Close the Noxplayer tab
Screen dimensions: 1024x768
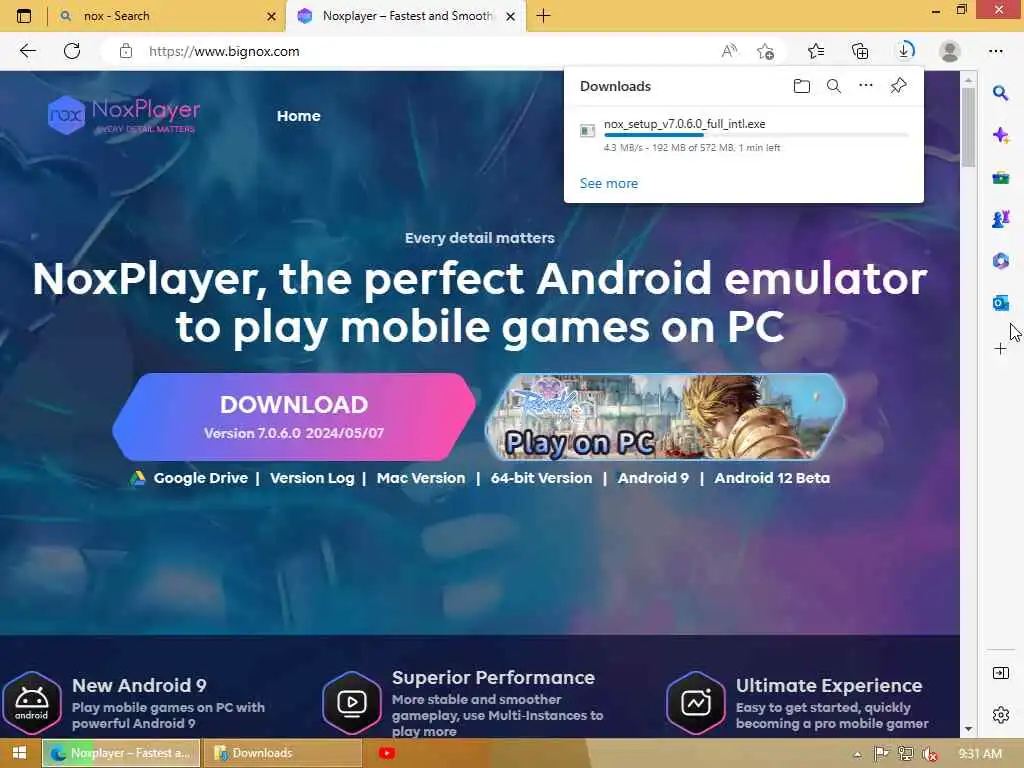[x=511, y=16]
